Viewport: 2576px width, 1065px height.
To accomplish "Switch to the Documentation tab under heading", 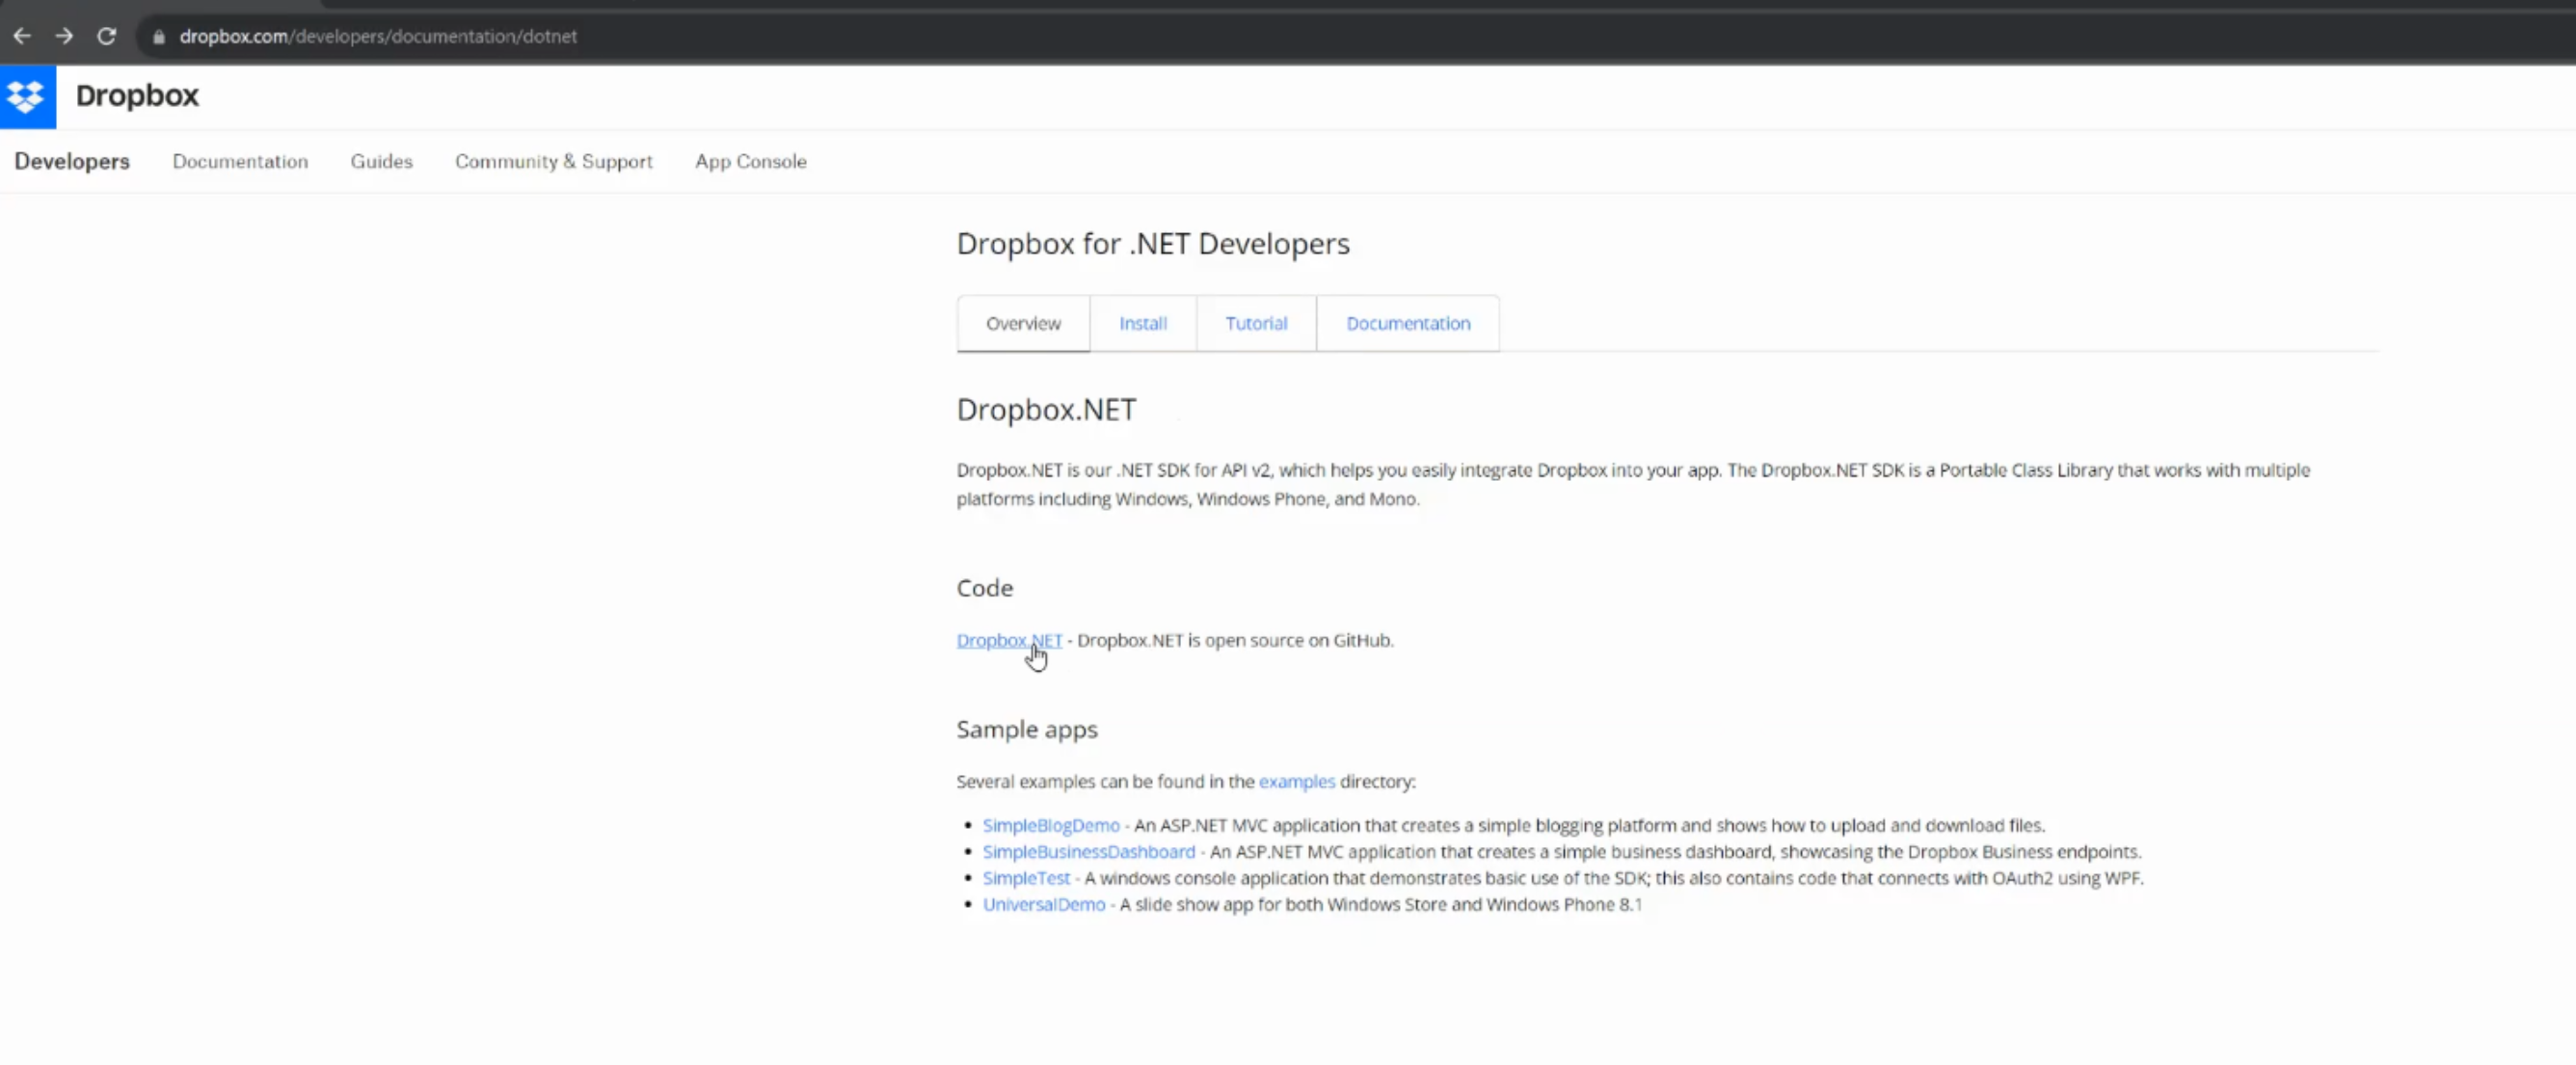I will click(x=1408, y=323).
